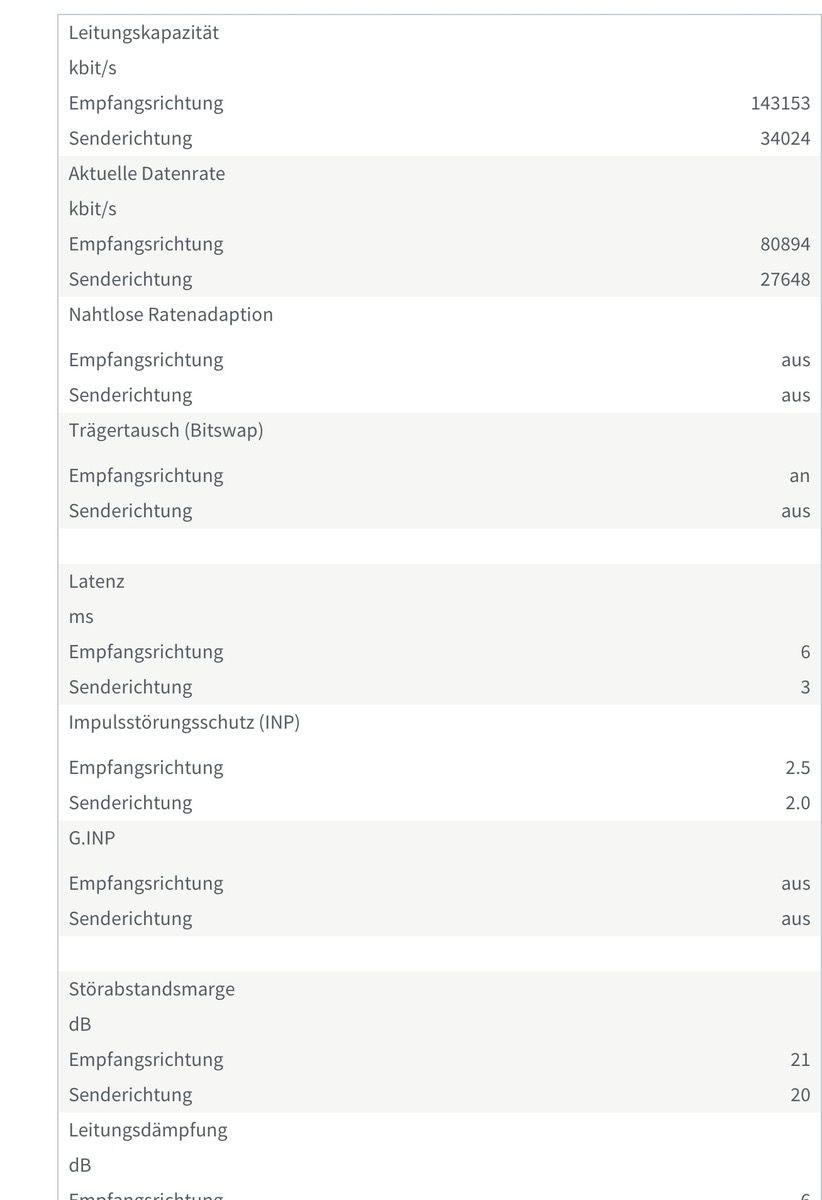The width and height of the screenshot is (822, 1200).
Task: Select the latency receive value 6
Action: click(805, 652)
